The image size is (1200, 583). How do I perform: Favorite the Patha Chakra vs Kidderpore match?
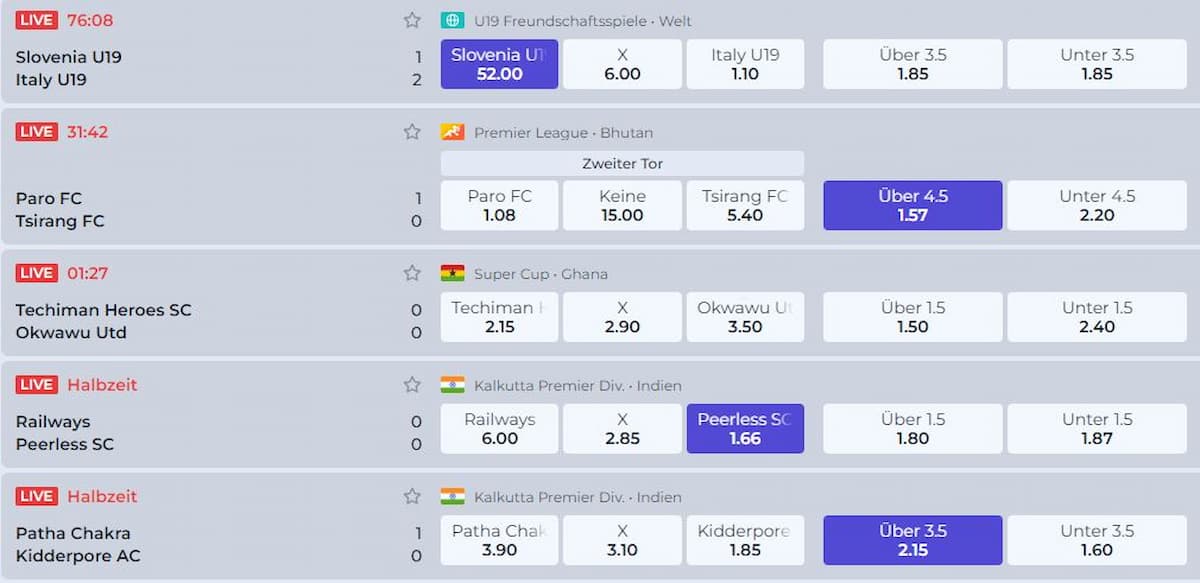coord(412,496)
